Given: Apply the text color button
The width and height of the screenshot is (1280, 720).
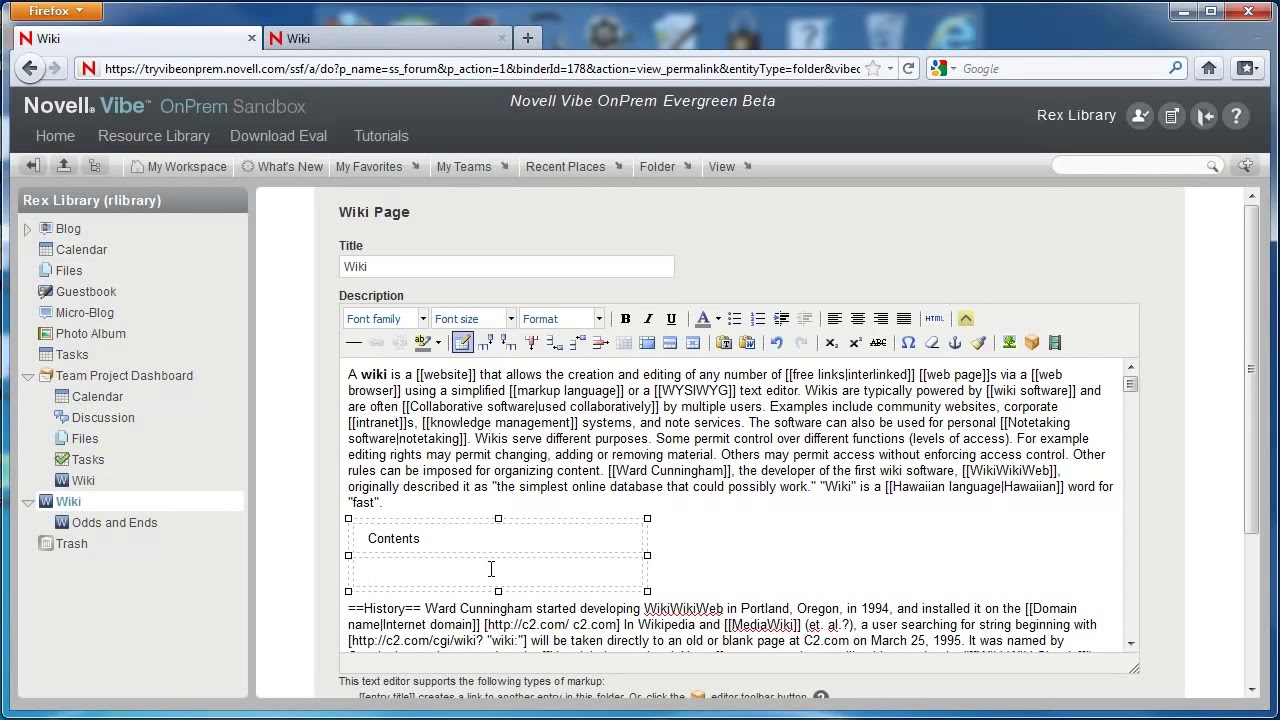Looking at the screenshot, I should coord(702,319).
